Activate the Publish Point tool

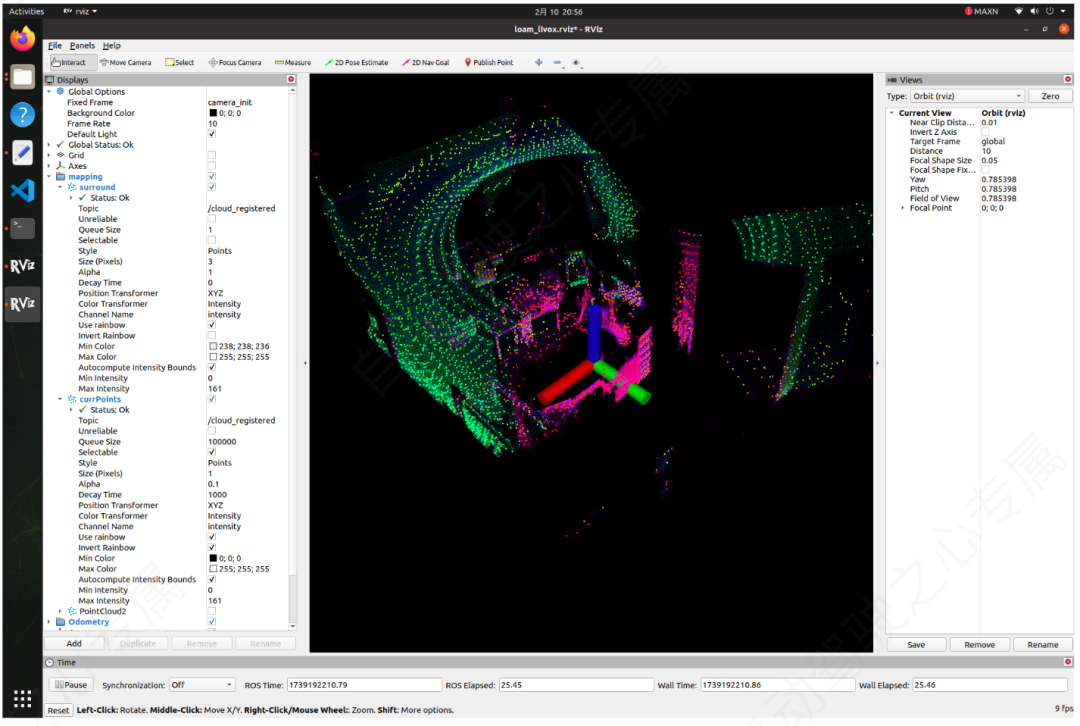point(489,62)
